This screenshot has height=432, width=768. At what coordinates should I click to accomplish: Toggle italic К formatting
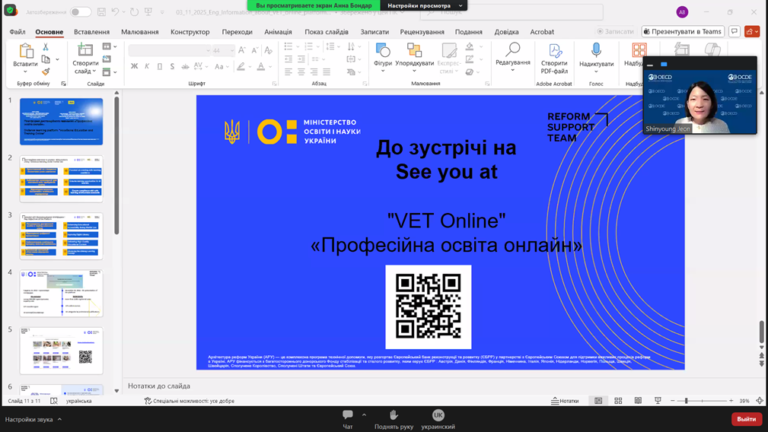[146, 66]
